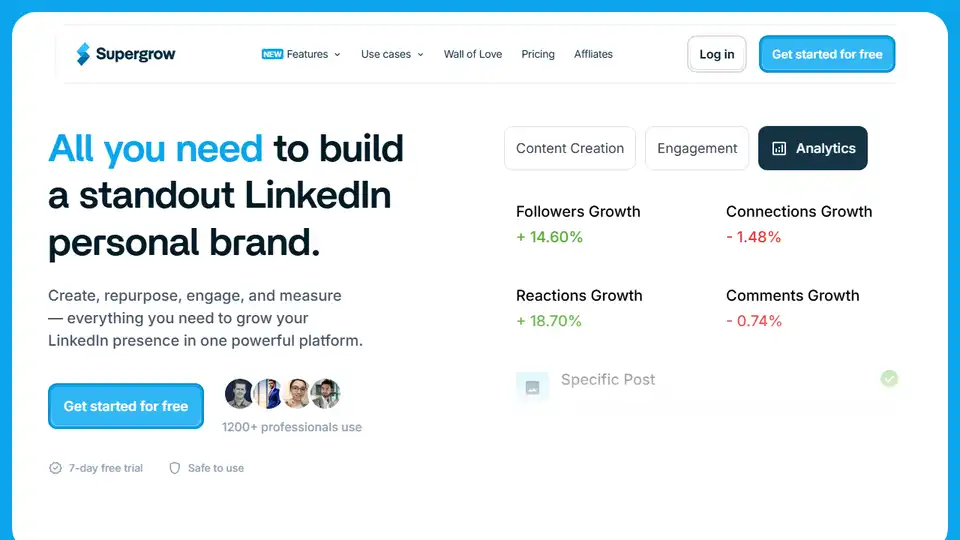Click the bar chart icon in Analytics tab
Screen dimensions: 960x540
tap(780, 149)
